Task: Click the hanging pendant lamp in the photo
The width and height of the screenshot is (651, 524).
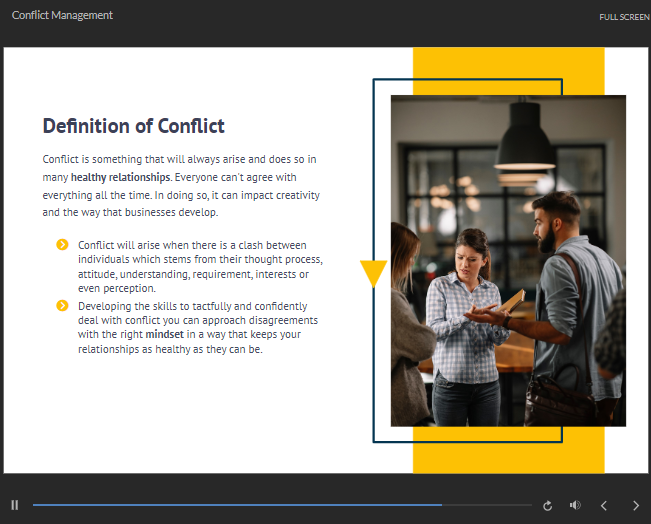Action: 525,140
